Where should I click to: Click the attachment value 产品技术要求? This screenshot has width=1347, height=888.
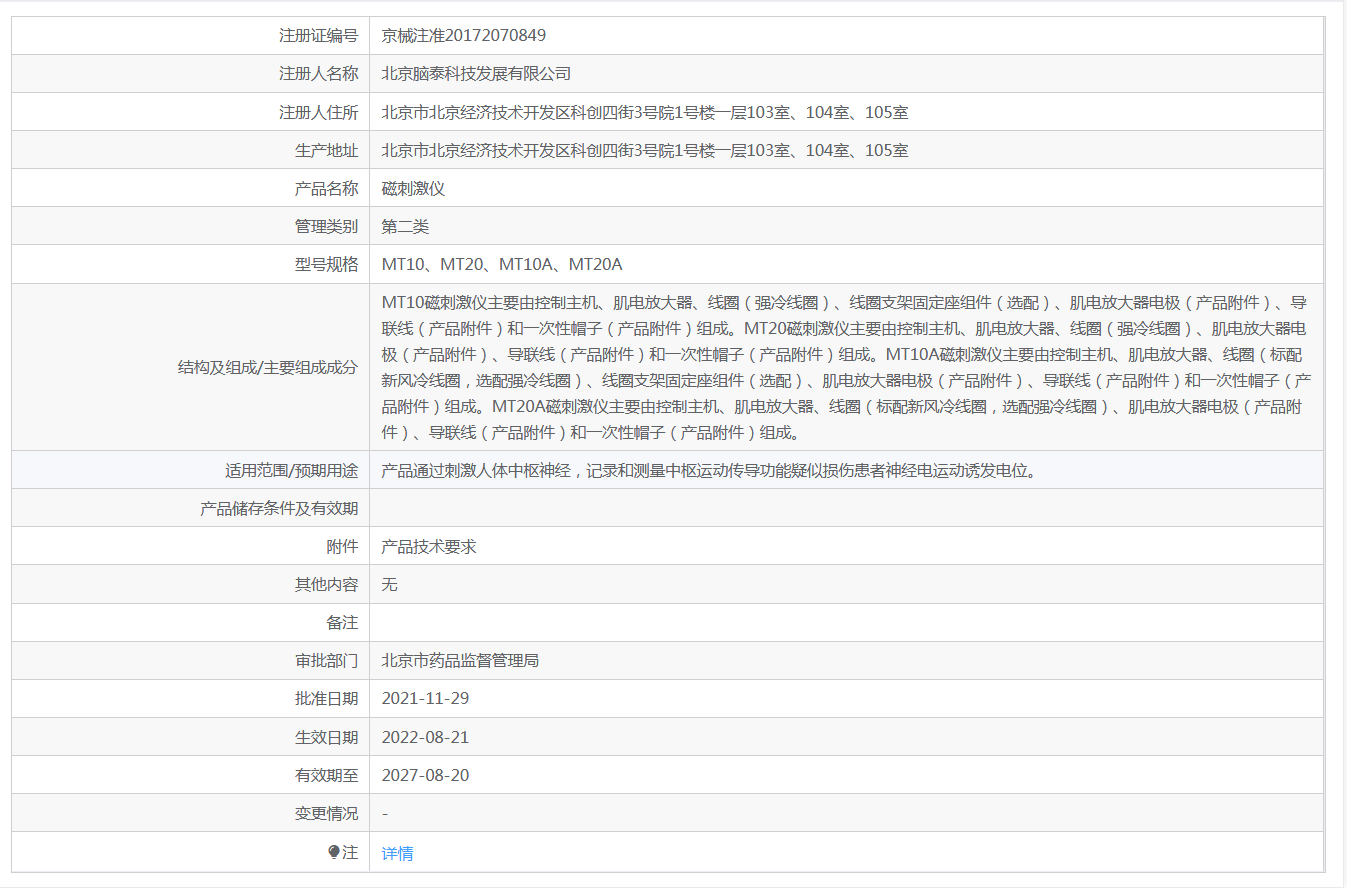[x=429, y=547]
